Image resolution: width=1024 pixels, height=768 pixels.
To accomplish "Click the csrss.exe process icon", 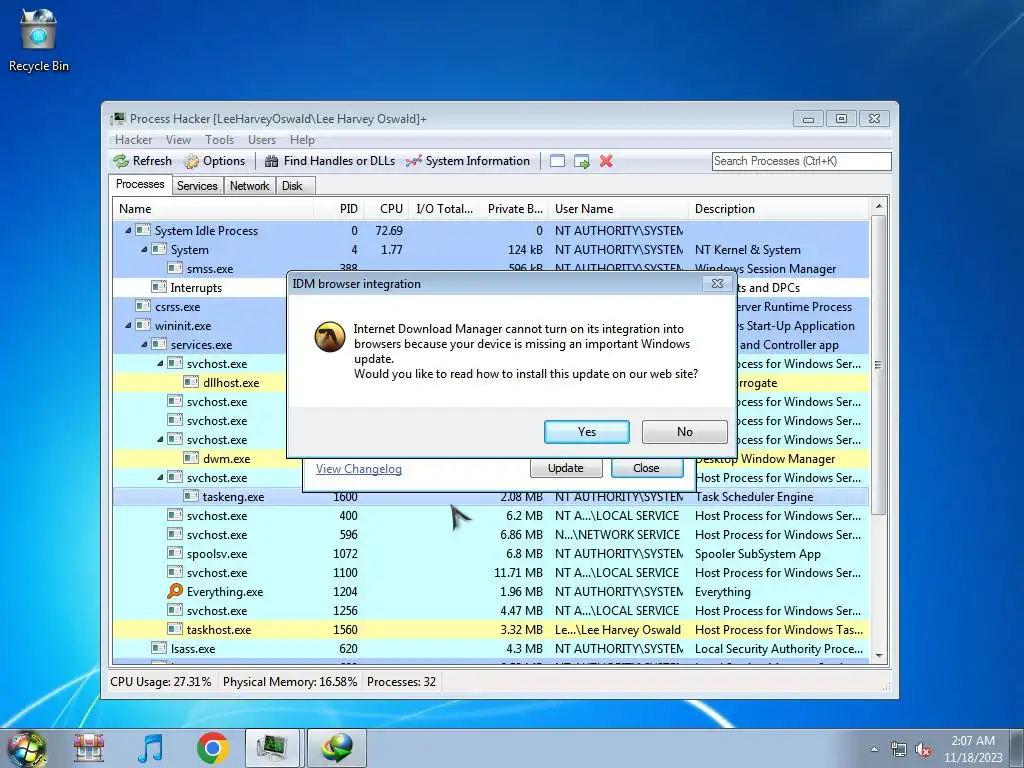I will click(x=142, y=306).
